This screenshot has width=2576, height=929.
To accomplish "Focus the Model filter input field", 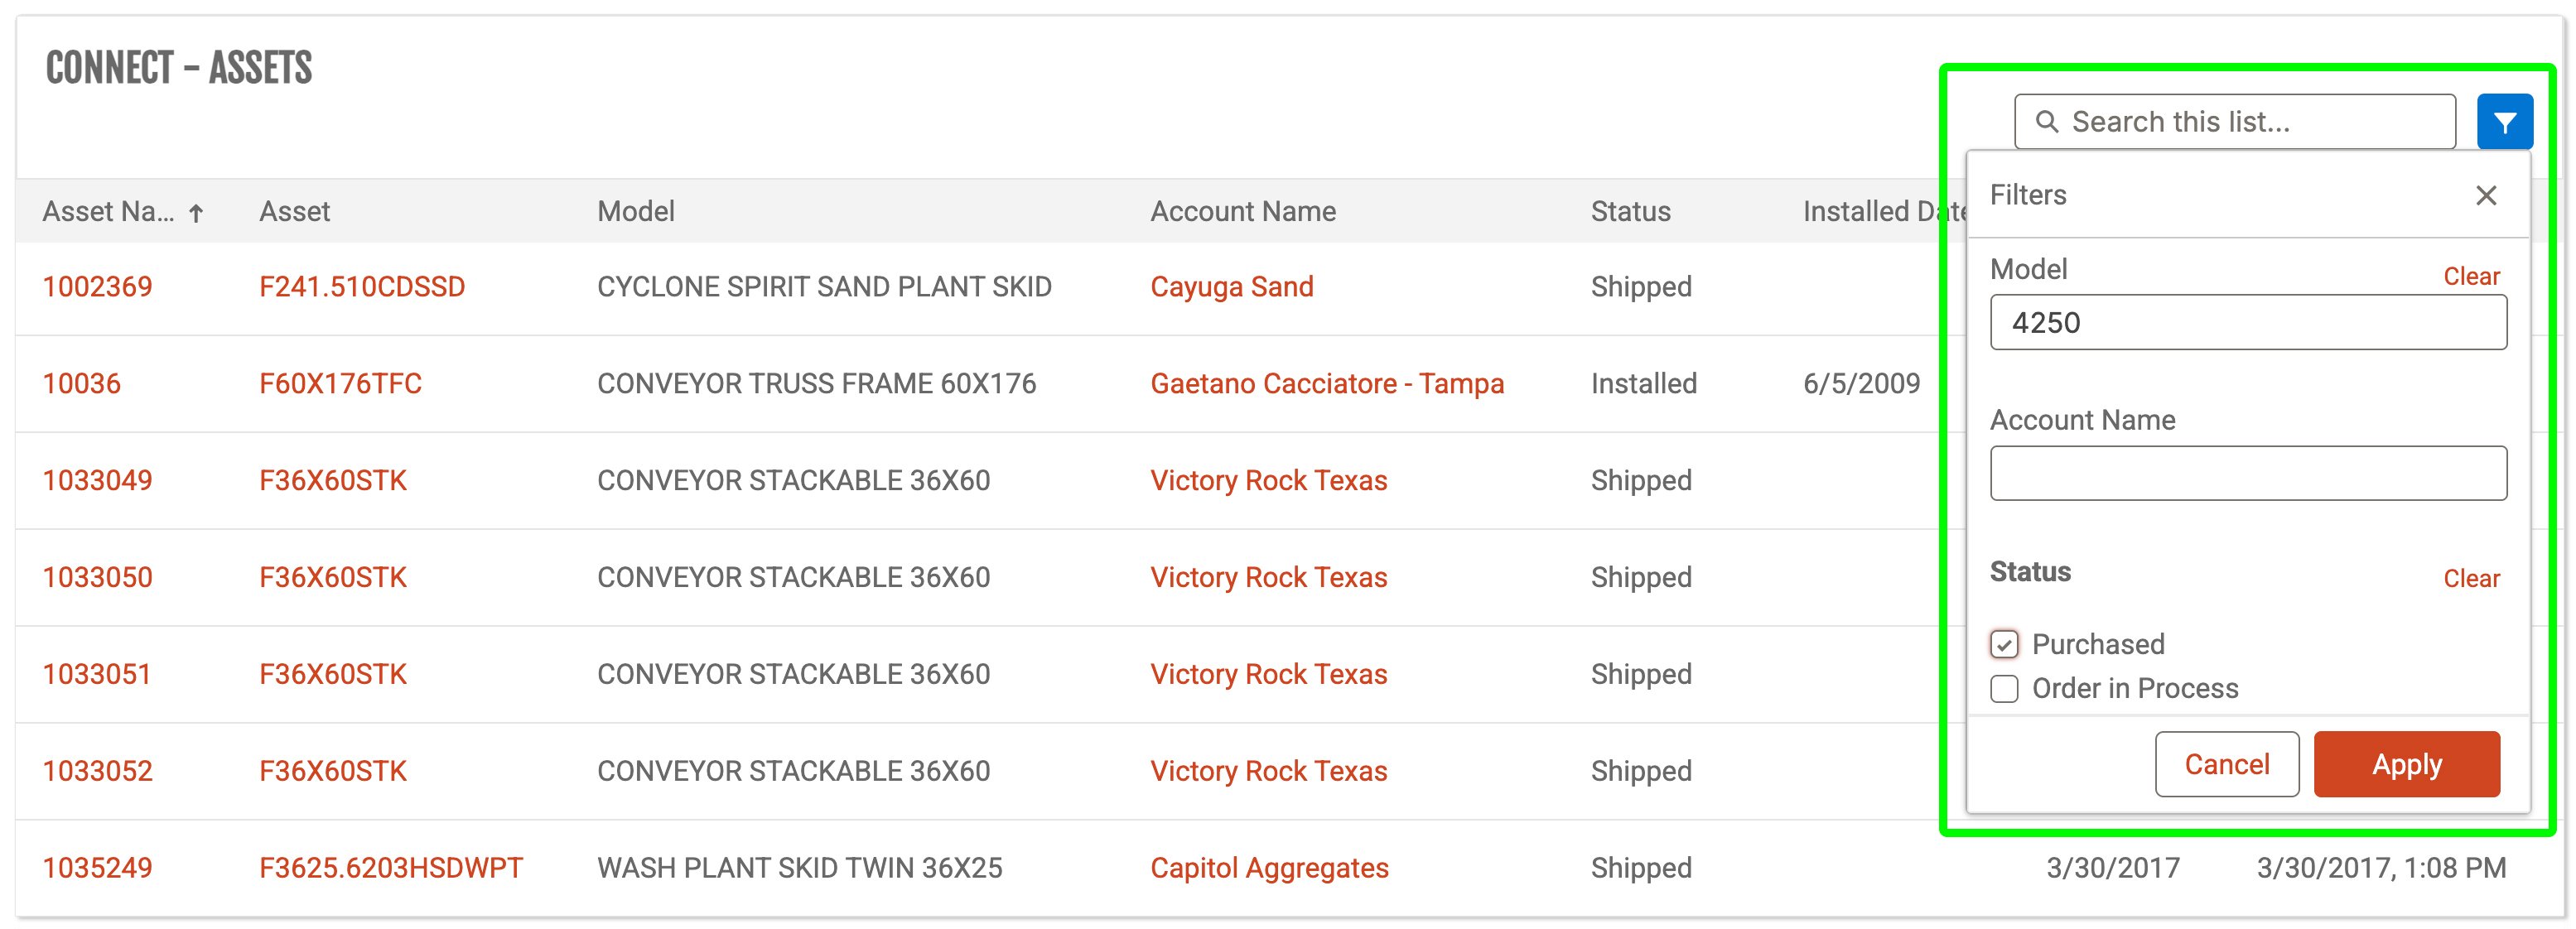I will tap(2247, 323).
